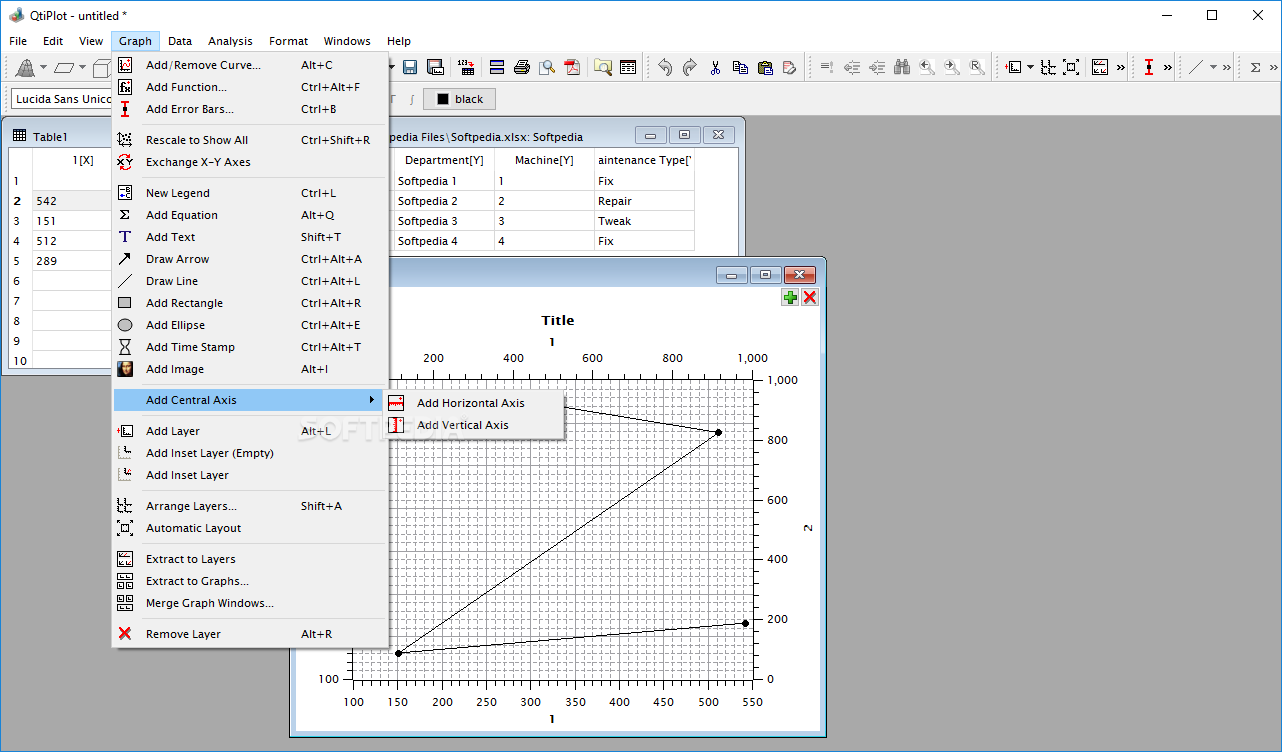
Task: Click the recalculate table values icon
Action: (467, 67)
